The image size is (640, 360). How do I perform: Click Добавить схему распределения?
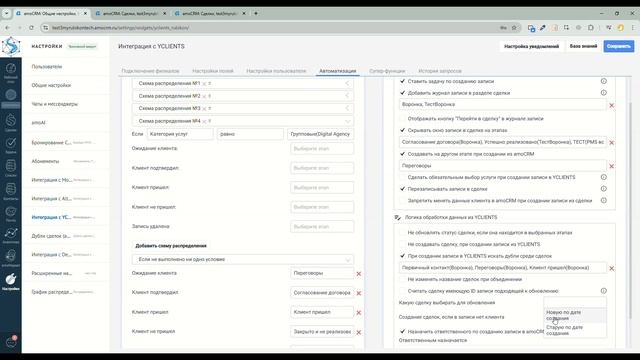click(x=171, y=246)
